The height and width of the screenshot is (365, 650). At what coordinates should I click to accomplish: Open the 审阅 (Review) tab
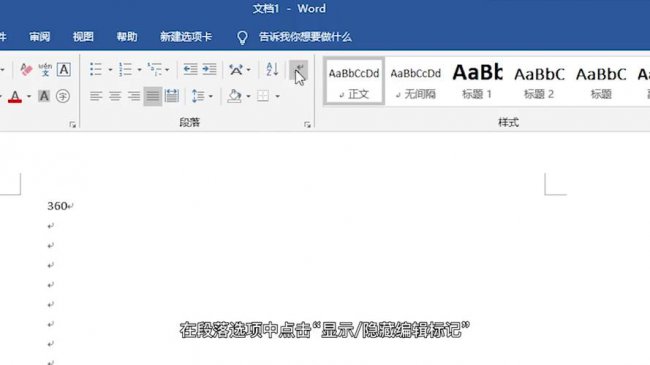(x=40, y=37)
